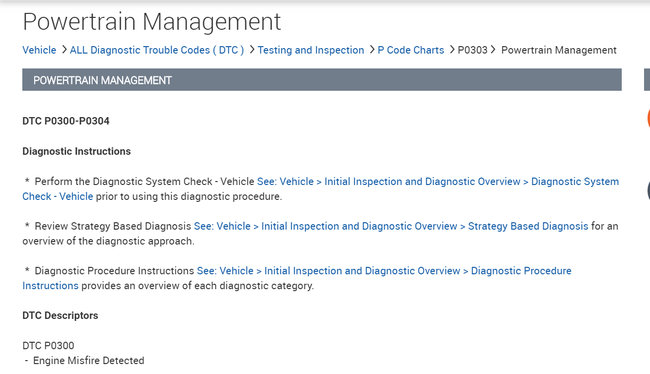650x374 pixels.
Task: Click the Powertrain Management breadcrumb text
Action: pos(559,50)
